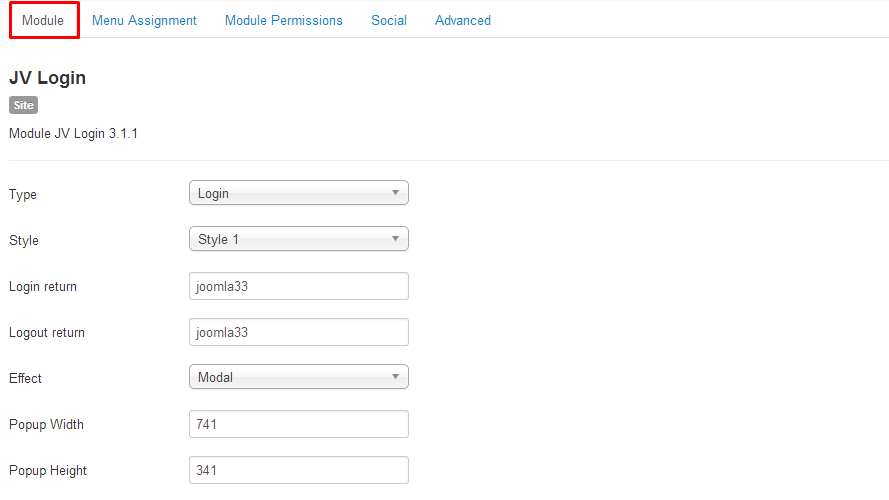This screenshot has height=500, width=889.
Task: Open the Module tab
Action: [43, 20]
